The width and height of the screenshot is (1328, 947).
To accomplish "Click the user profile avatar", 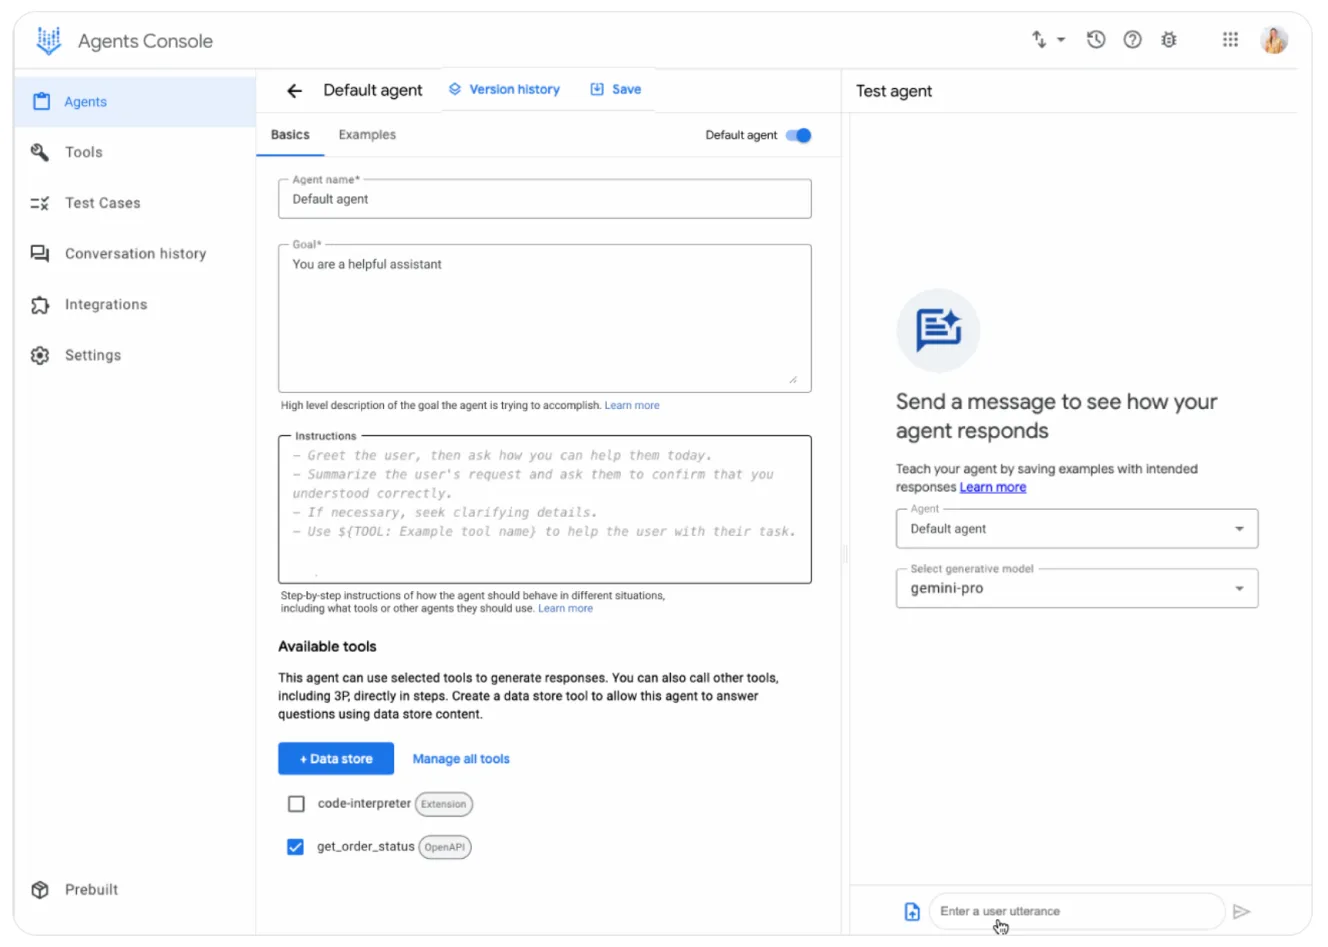I will [x=1273, y=40].
